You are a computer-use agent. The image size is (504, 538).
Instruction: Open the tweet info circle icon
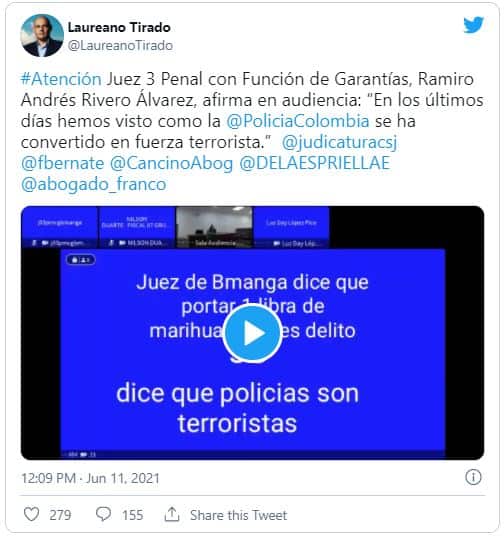[473, 477]
